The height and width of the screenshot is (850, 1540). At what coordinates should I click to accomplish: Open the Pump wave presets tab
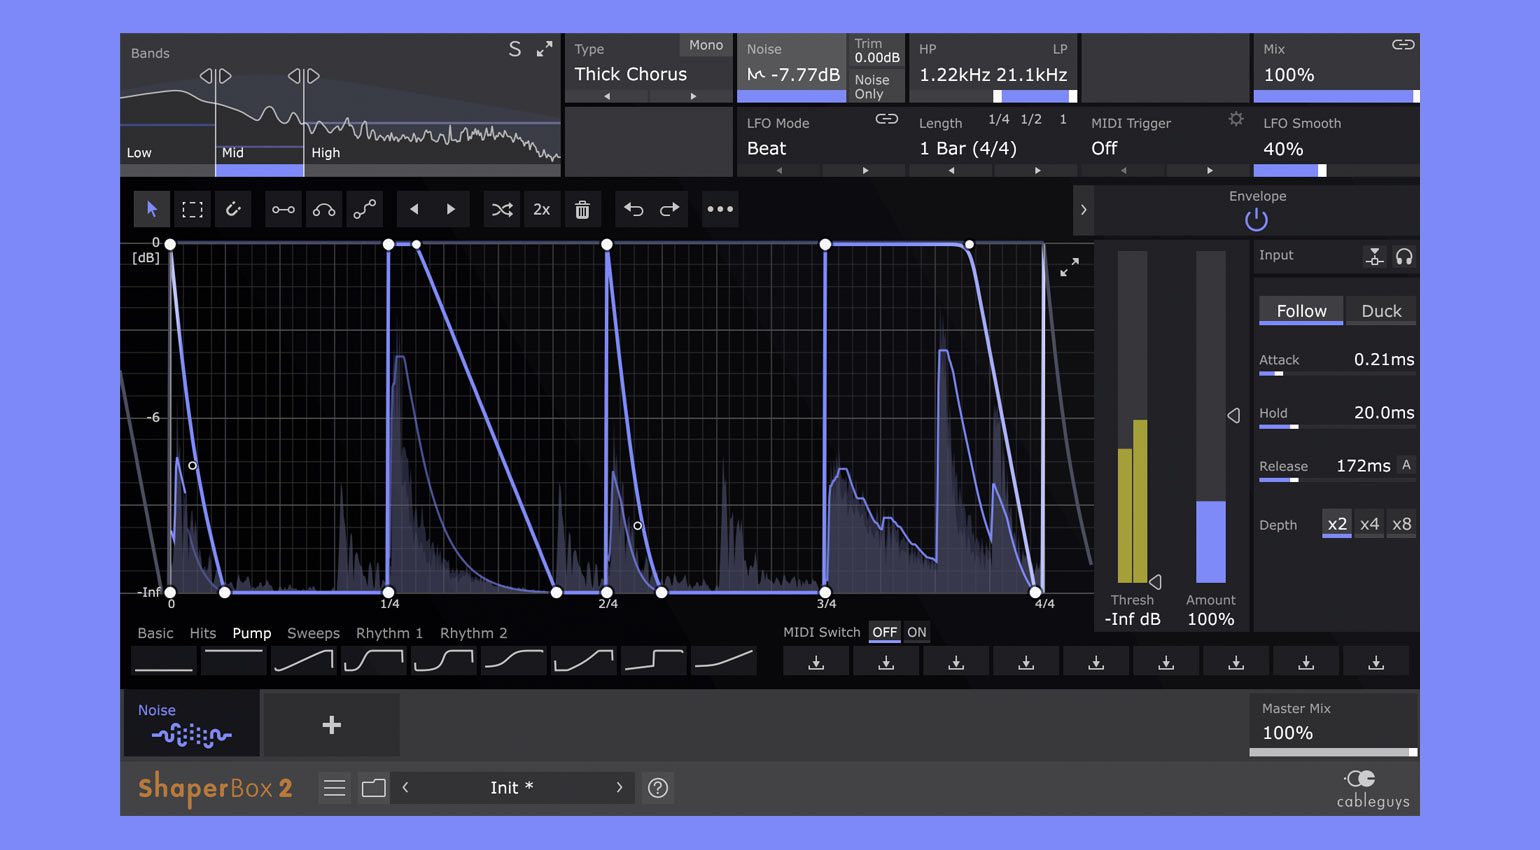click(252, 633)
